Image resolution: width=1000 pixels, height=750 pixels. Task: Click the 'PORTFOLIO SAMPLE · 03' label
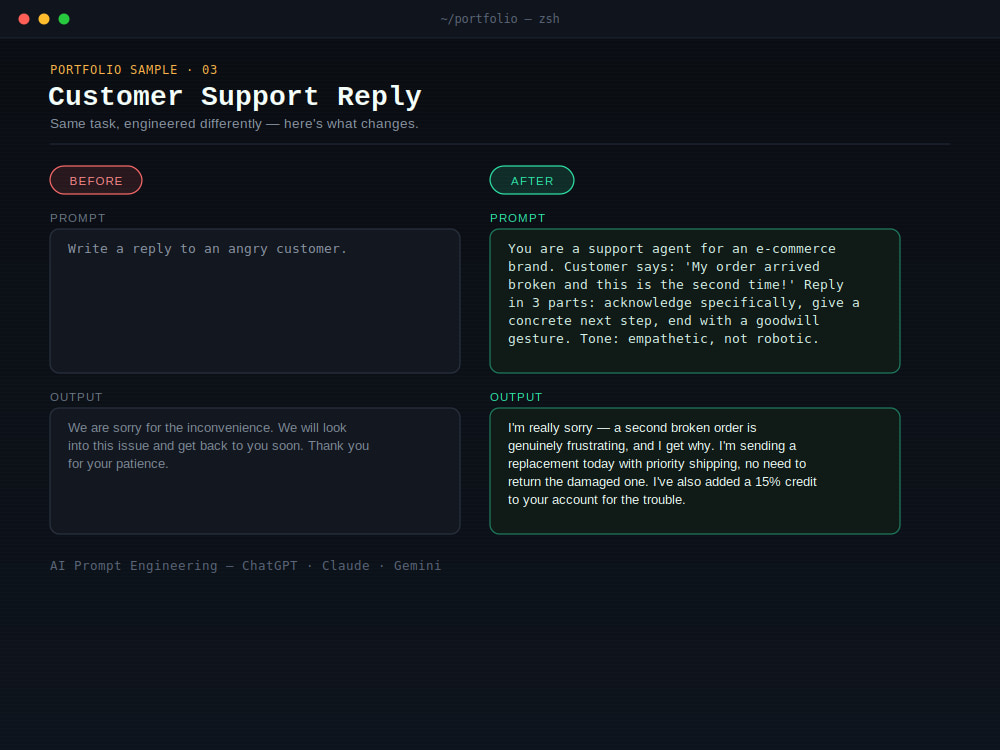pyautogui.click(x=134, y=70)
